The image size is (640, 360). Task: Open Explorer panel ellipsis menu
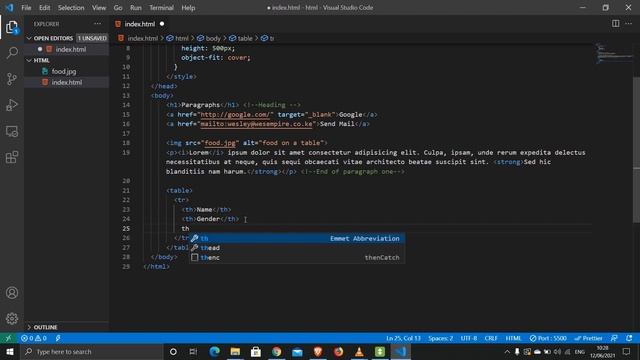pos(98,24)
